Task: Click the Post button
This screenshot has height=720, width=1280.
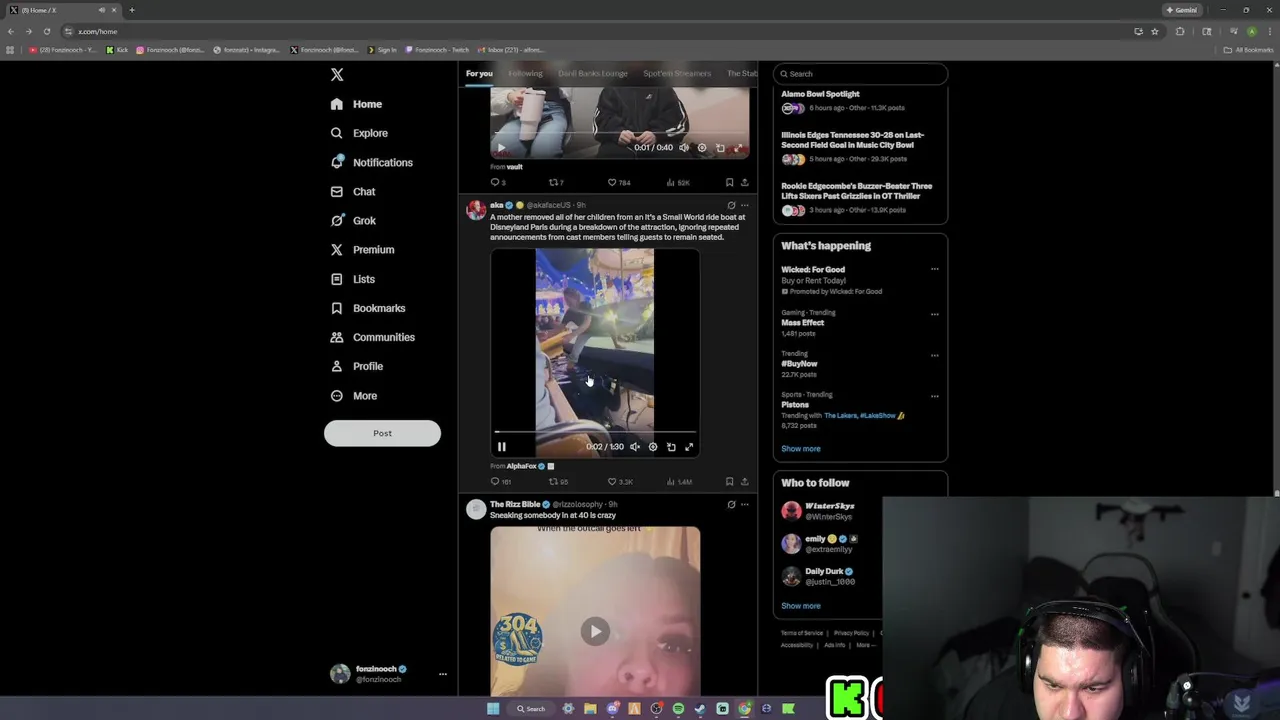Action: pyautogui.click(x=382, y=433)
